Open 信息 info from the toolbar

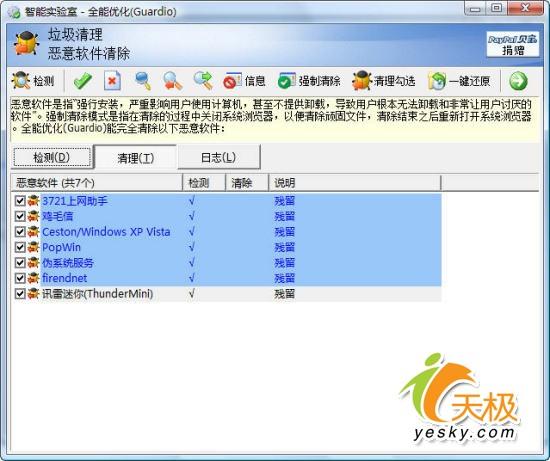(244, 81)
